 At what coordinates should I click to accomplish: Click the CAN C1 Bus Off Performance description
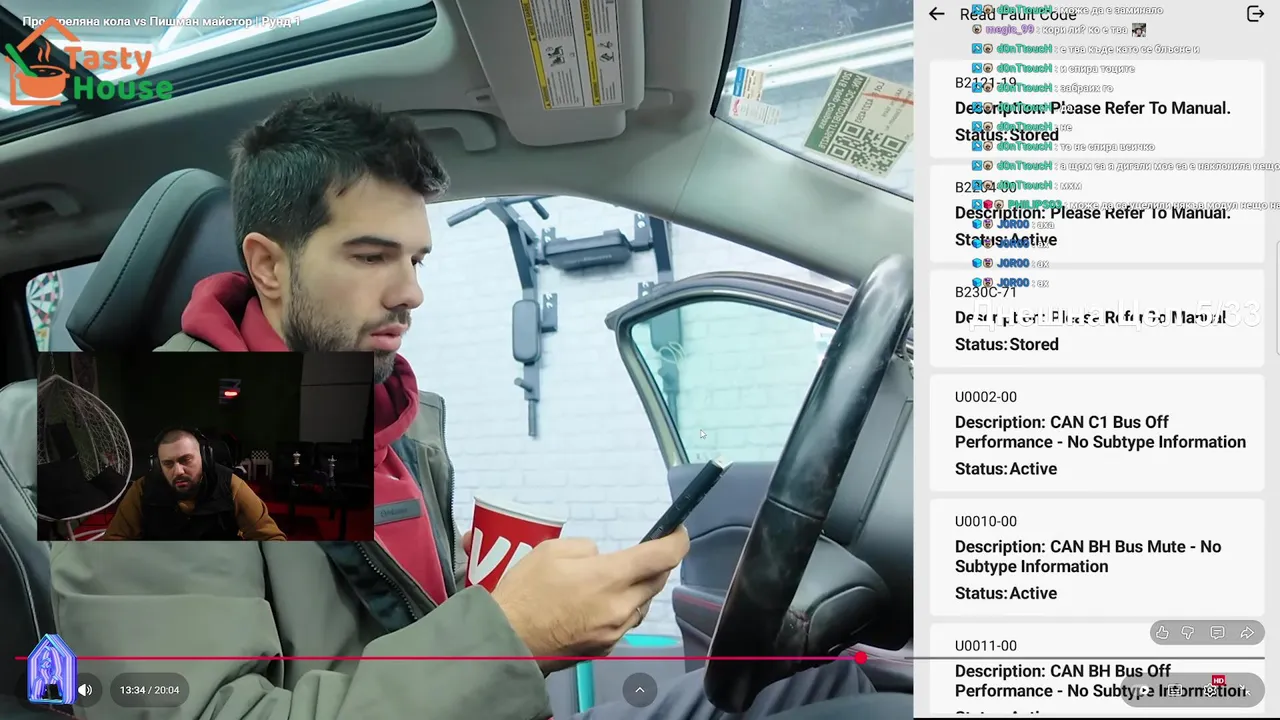(x=1100, y=432)
